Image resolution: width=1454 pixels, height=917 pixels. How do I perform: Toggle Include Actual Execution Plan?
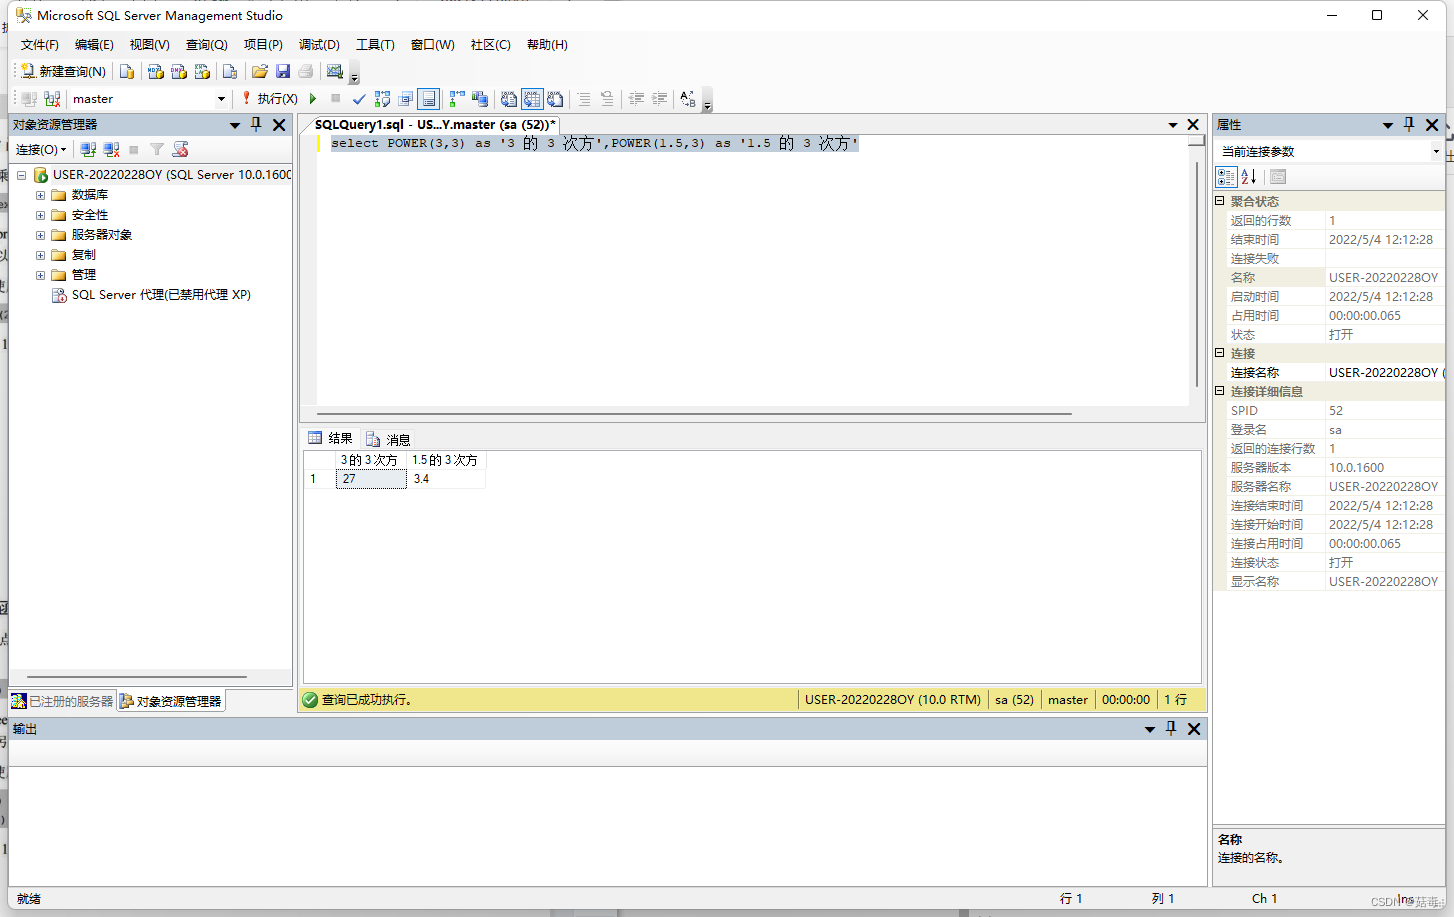click(456, 99)
